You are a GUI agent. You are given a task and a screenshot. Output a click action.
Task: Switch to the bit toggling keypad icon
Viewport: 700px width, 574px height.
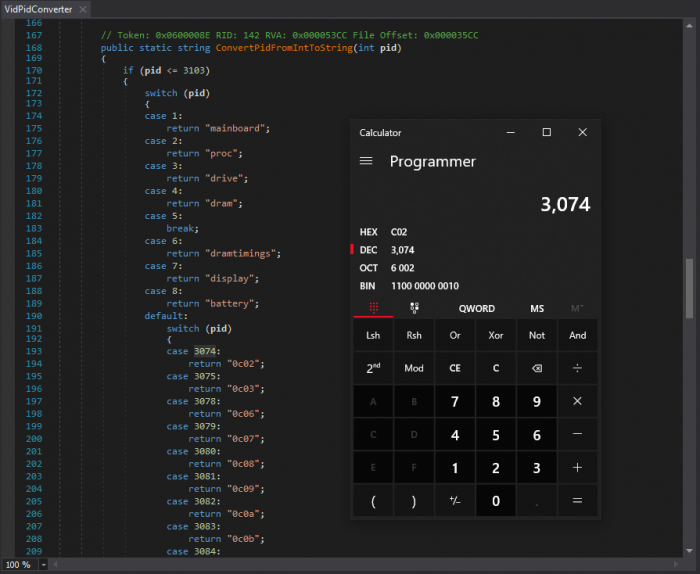pyautogui.click(x=414, y=308)
